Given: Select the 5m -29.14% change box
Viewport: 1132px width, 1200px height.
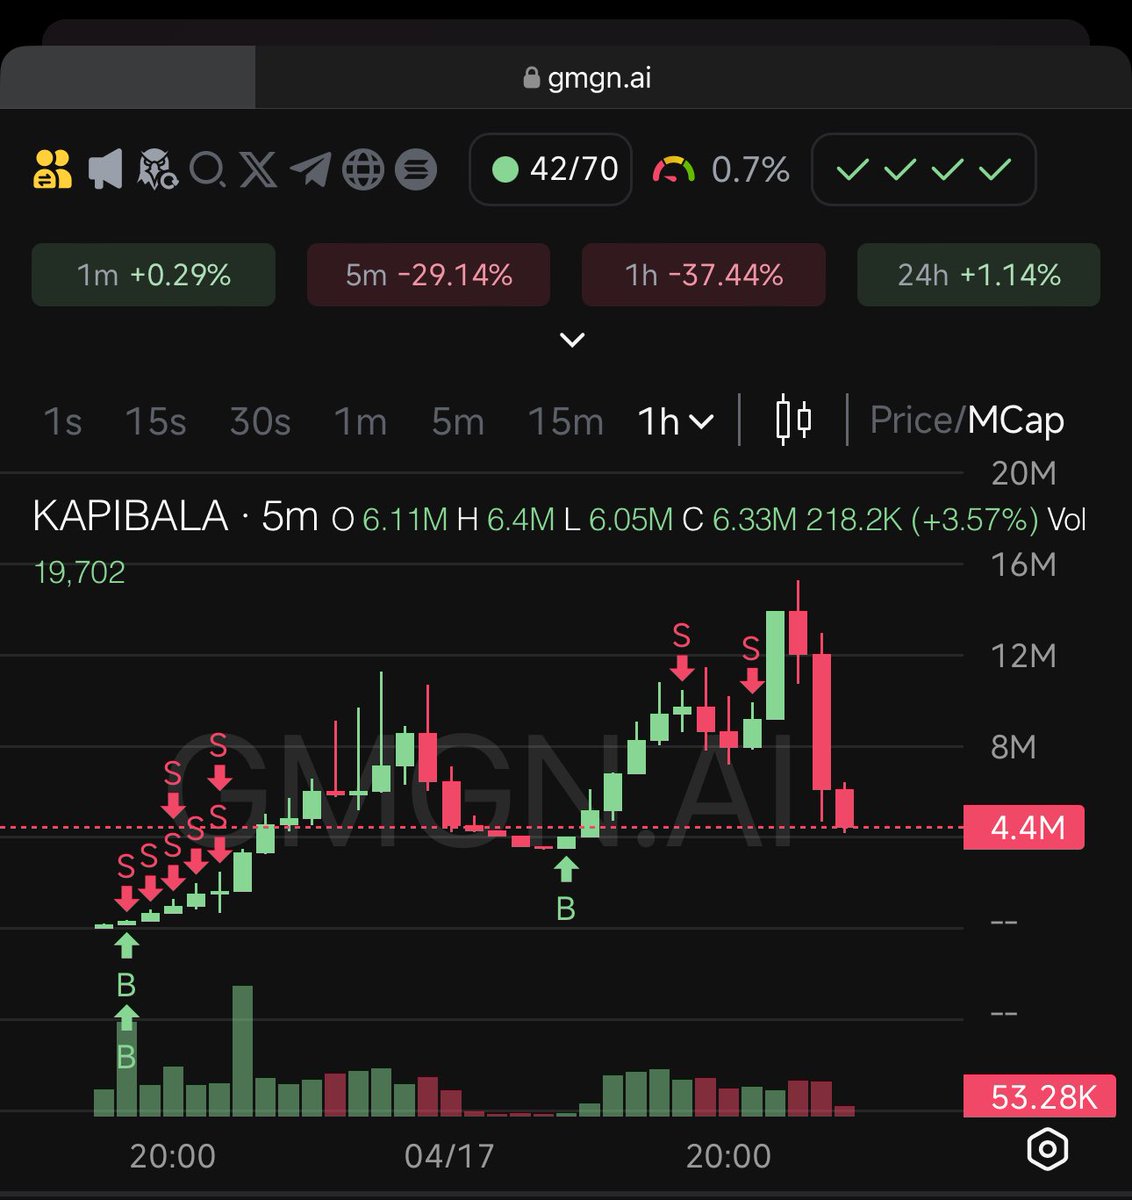Looking at the screenshot, I should point(428,274).
